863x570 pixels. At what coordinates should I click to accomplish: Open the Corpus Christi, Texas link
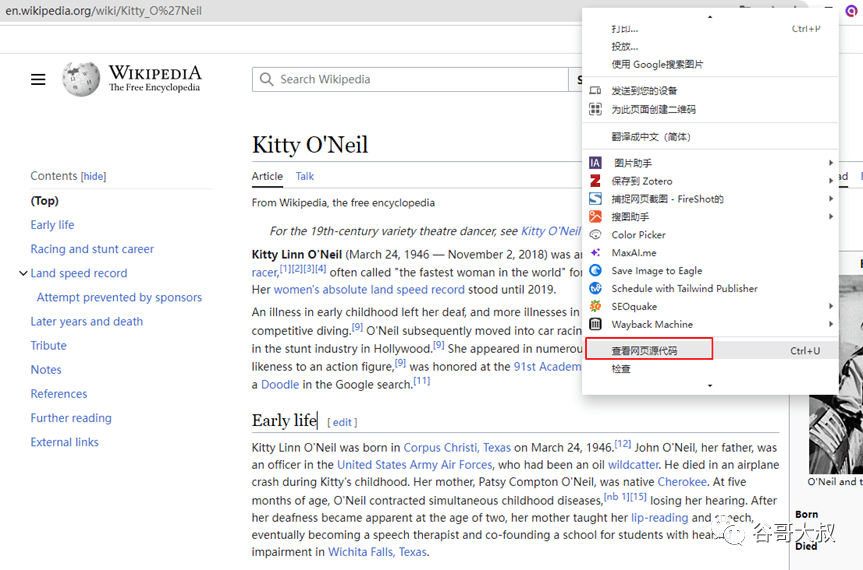(x=457, y=448)
